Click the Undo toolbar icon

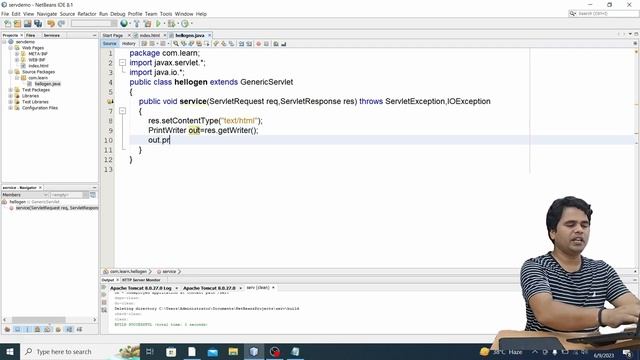(51, 24)
